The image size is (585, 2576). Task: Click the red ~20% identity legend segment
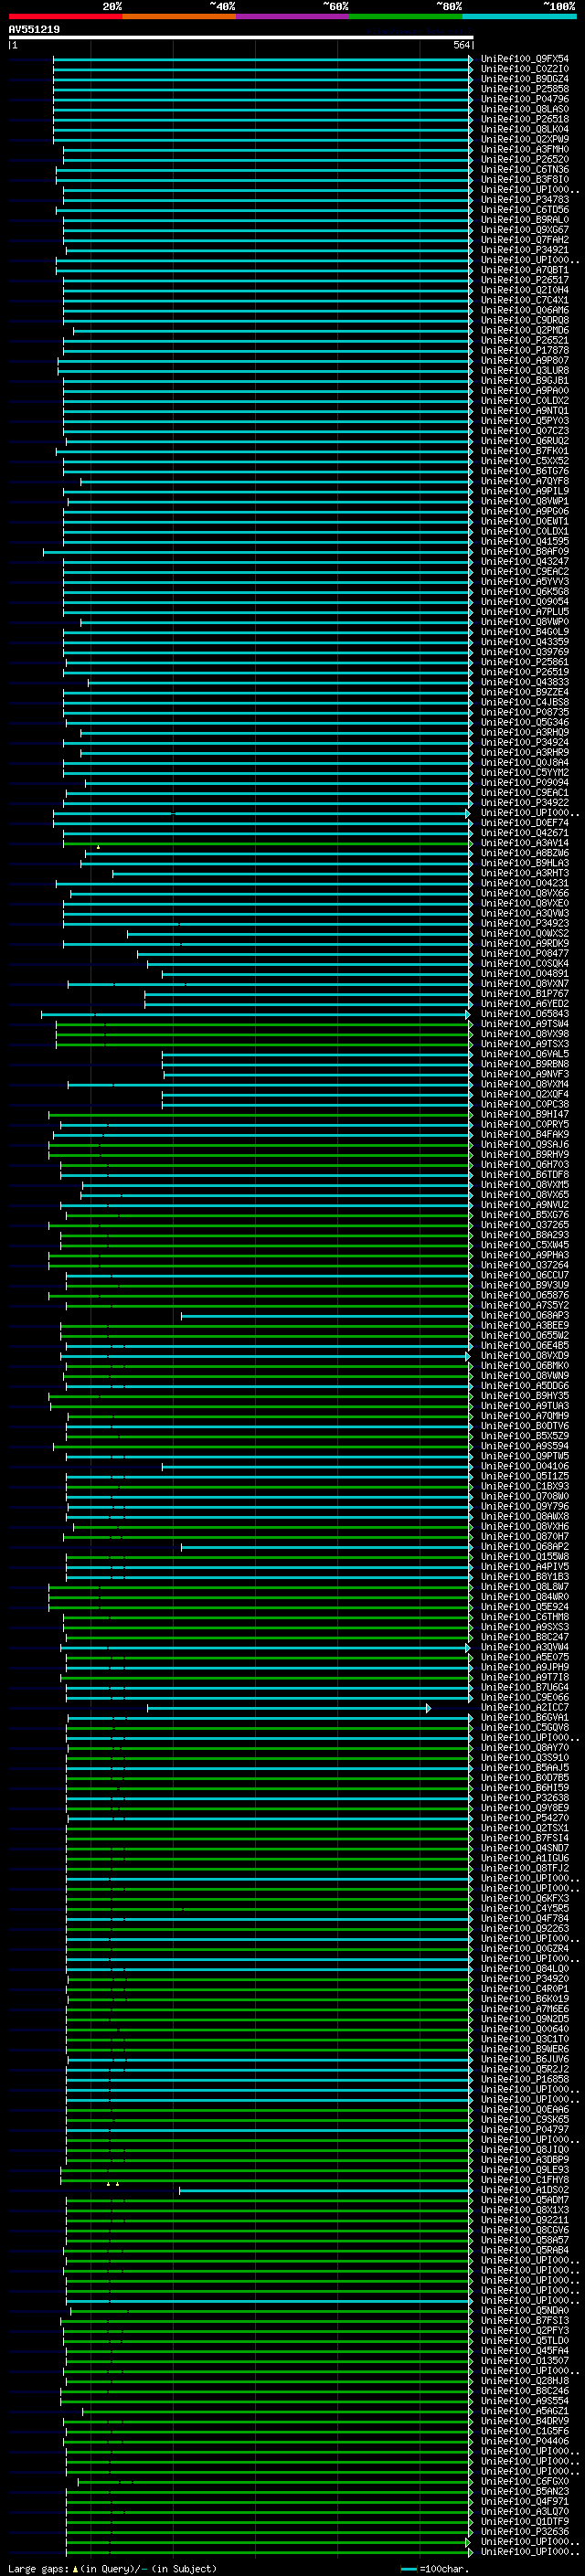coord(65,16)
